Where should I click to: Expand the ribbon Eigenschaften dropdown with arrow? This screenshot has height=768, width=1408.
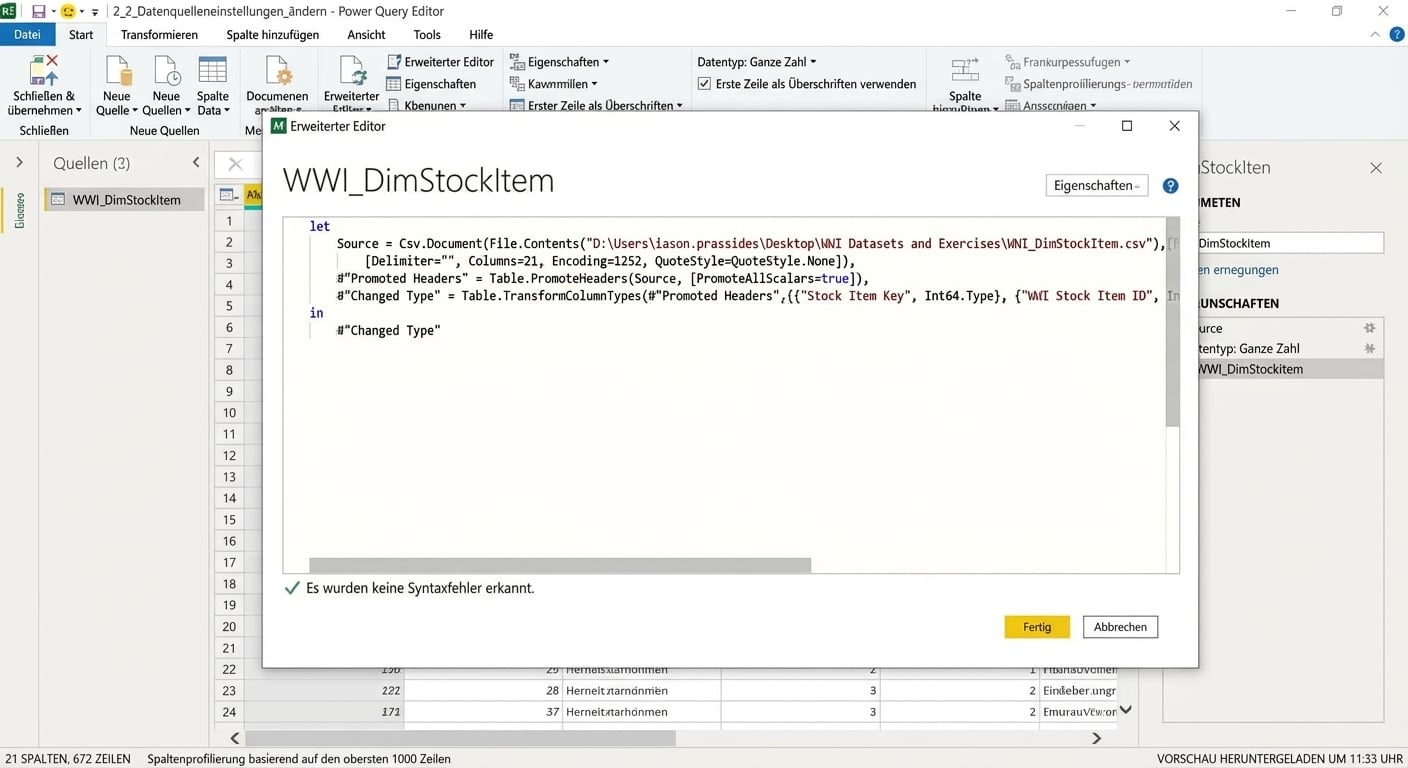(606, 62)
